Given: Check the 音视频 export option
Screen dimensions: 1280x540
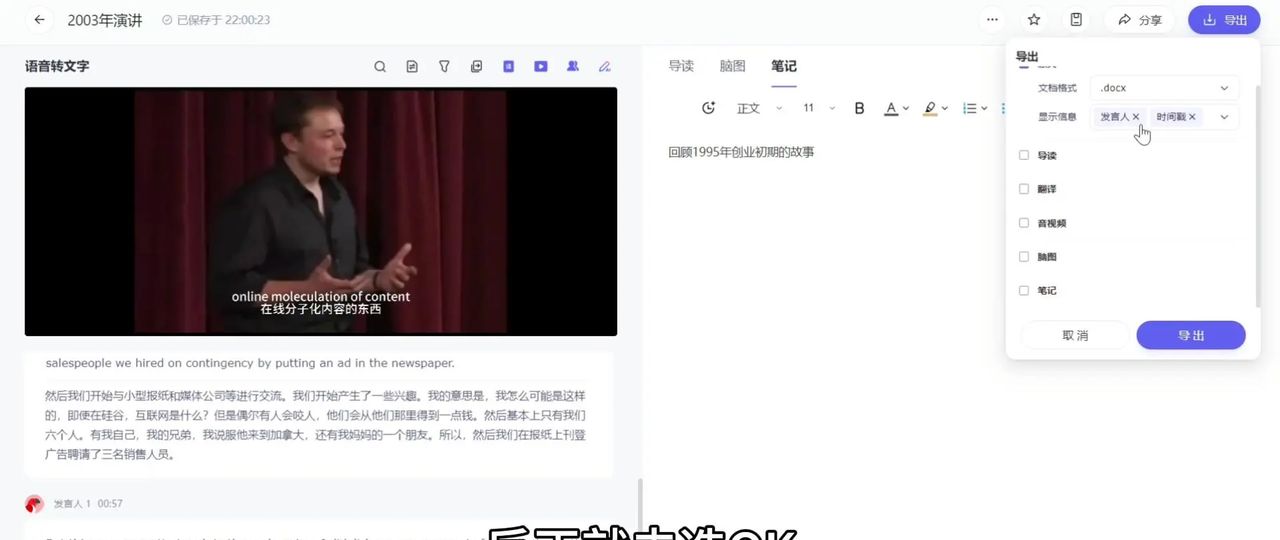Looking at the screenshot, I should [1024, 223].
